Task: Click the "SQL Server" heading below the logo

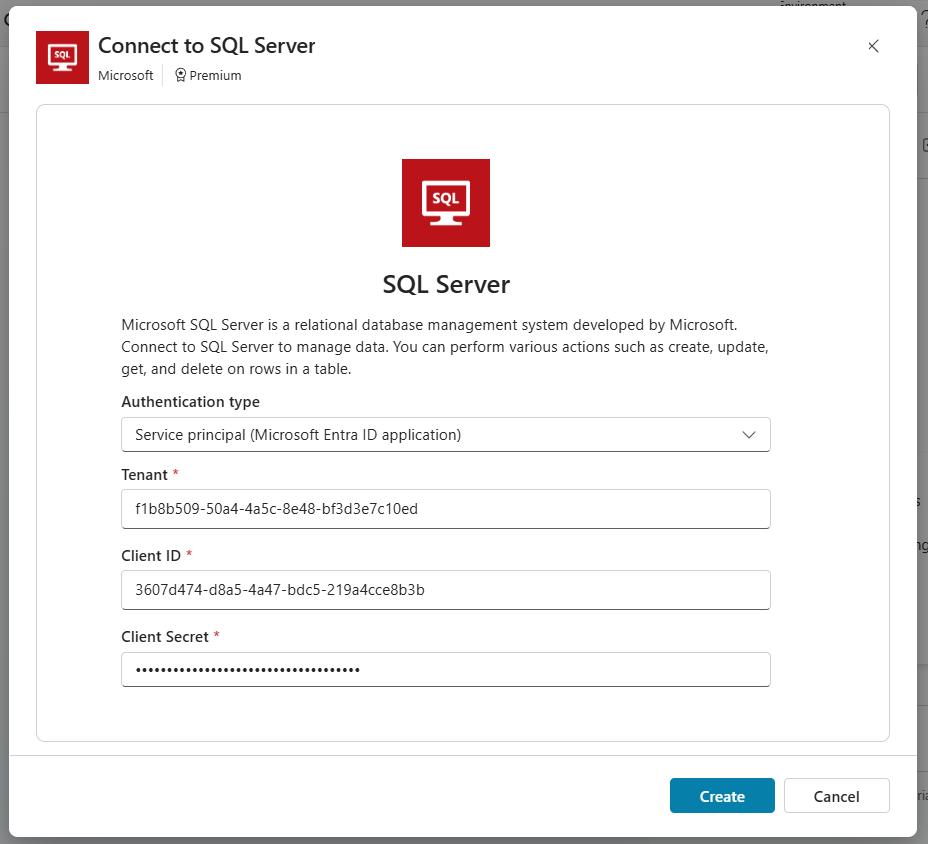Action: 446,285
